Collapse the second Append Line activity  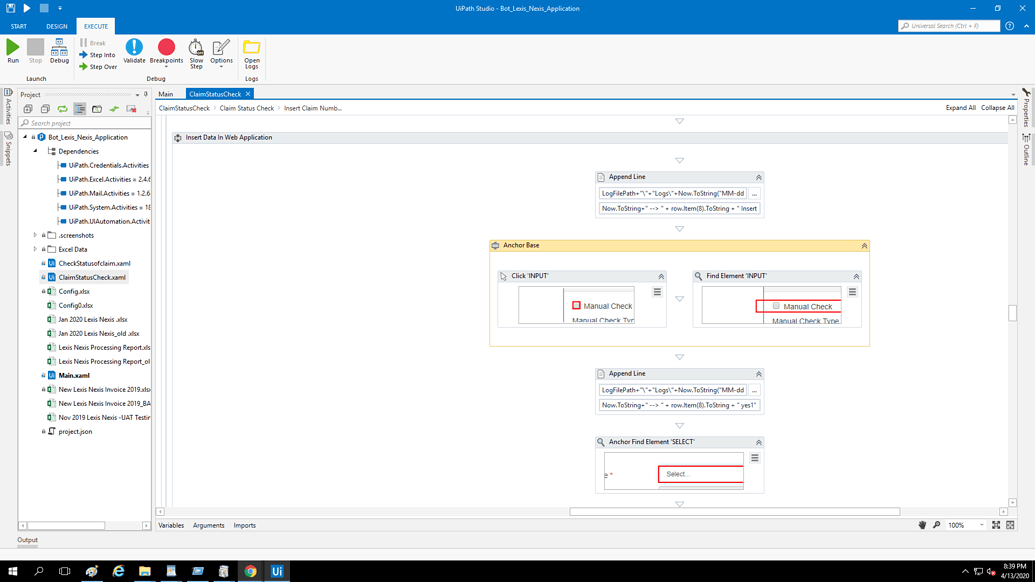pos(759,374)
